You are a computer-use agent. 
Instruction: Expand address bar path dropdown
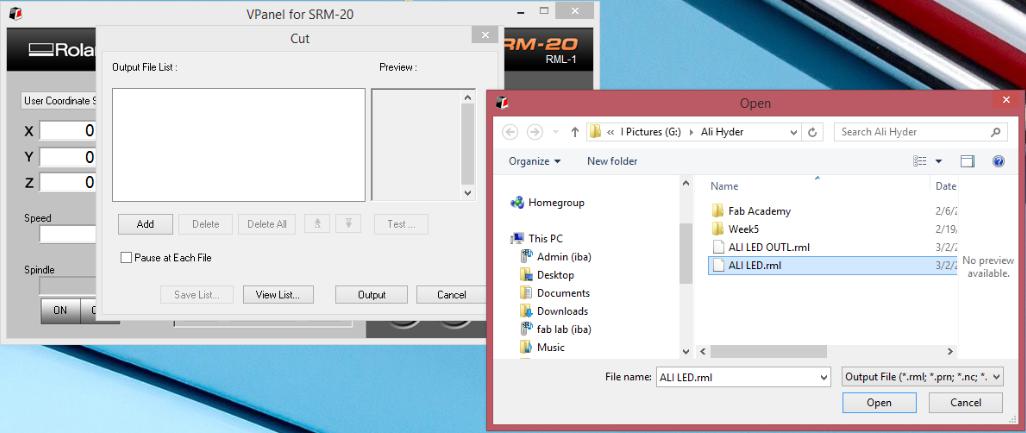pyautogui.click(x=794, y=132)
